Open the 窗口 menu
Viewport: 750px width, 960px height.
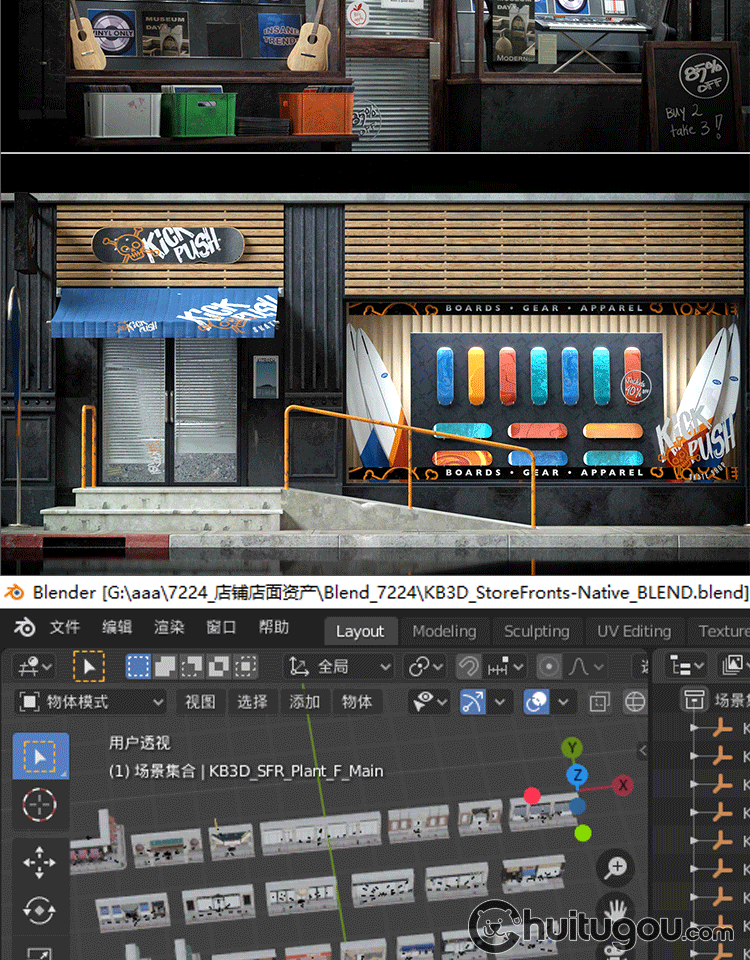click(x=221, y=628)
